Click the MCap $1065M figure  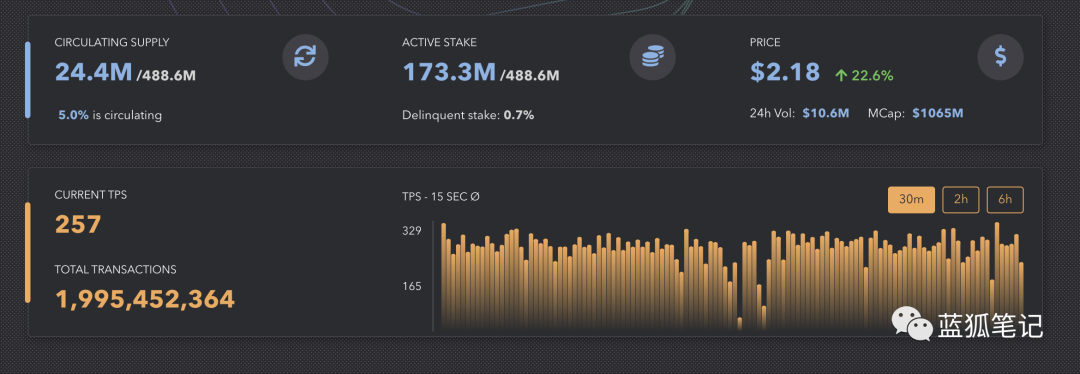(x=937, y=113)
